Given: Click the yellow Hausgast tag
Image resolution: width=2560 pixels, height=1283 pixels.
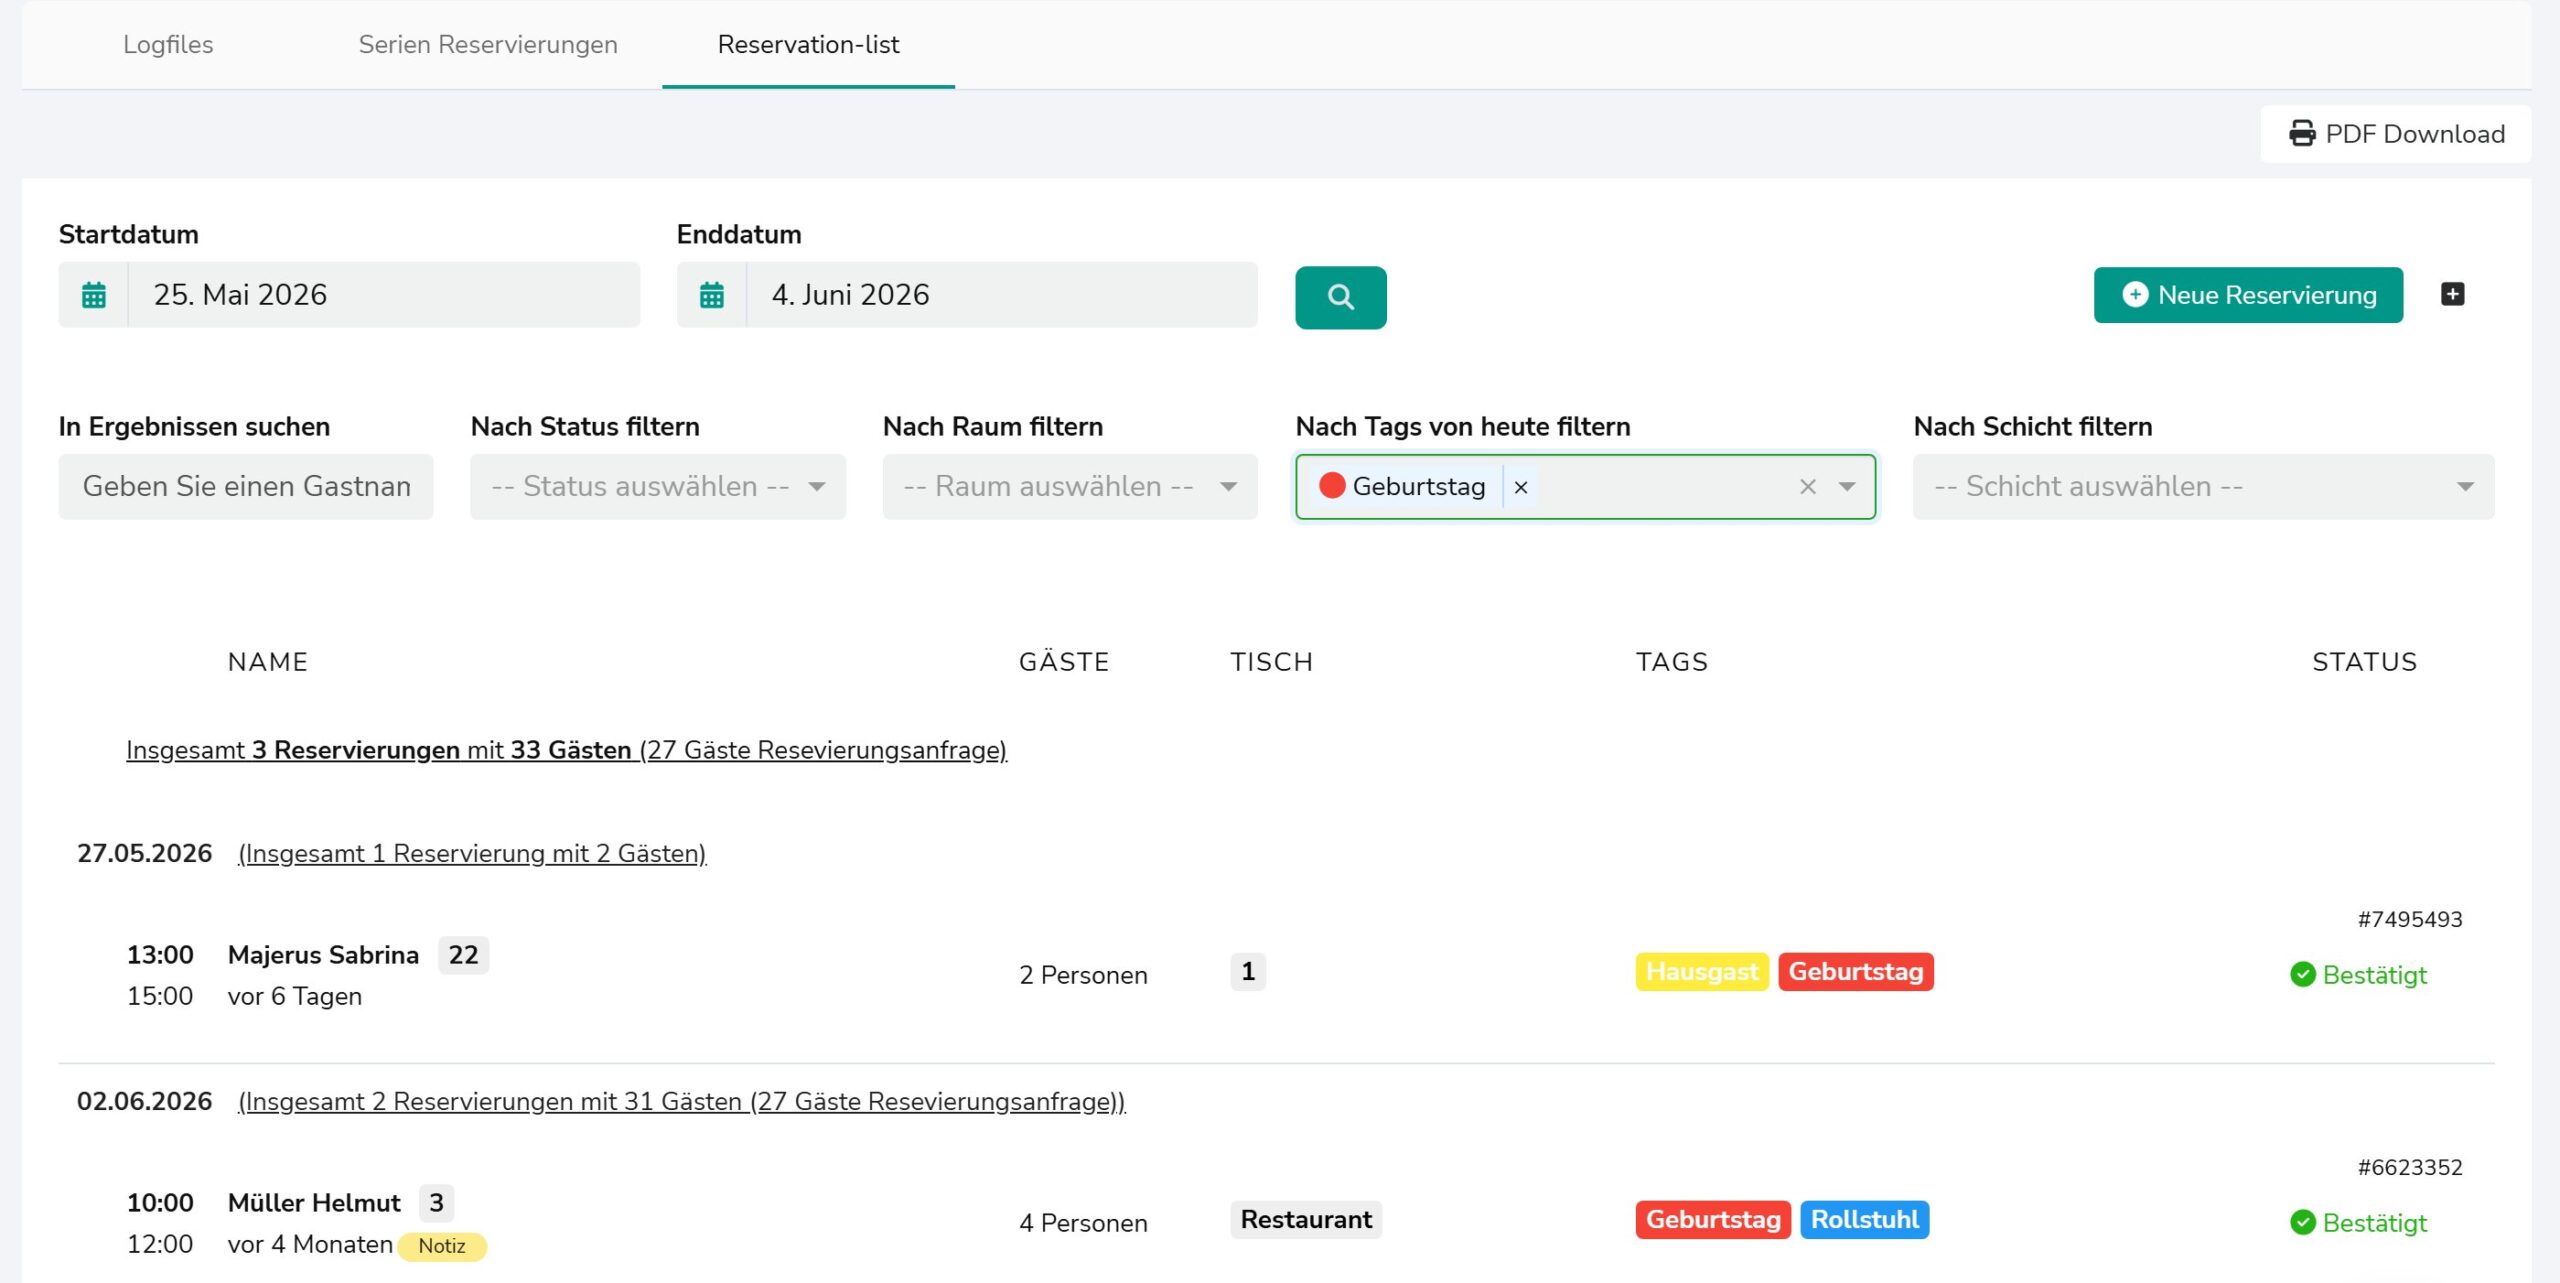Looking at the screenshot, I should click(x=1702, y=972).
